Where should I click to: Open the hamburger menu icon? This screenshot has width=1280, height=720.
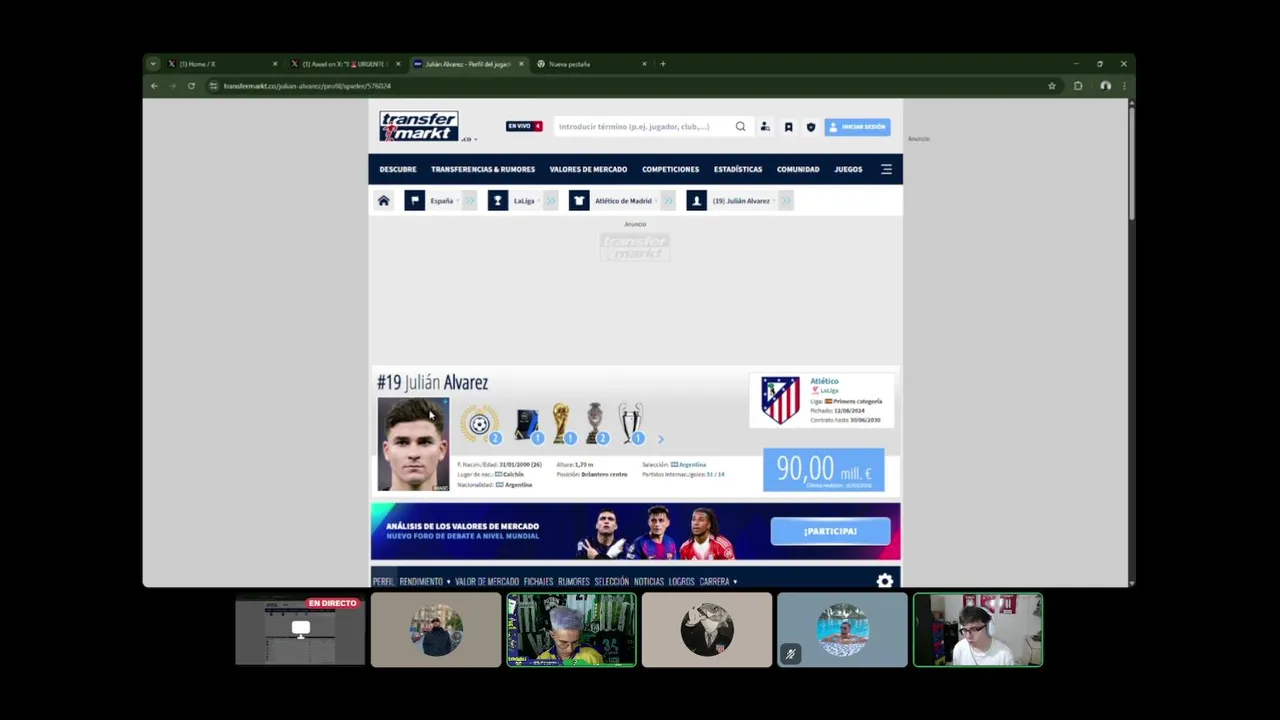pyautogui.click(x=886, y=169)
